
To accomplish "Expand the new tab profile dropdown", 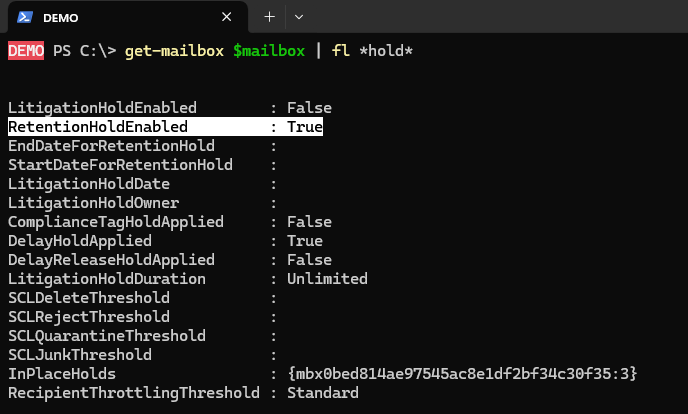I will 298,17.
